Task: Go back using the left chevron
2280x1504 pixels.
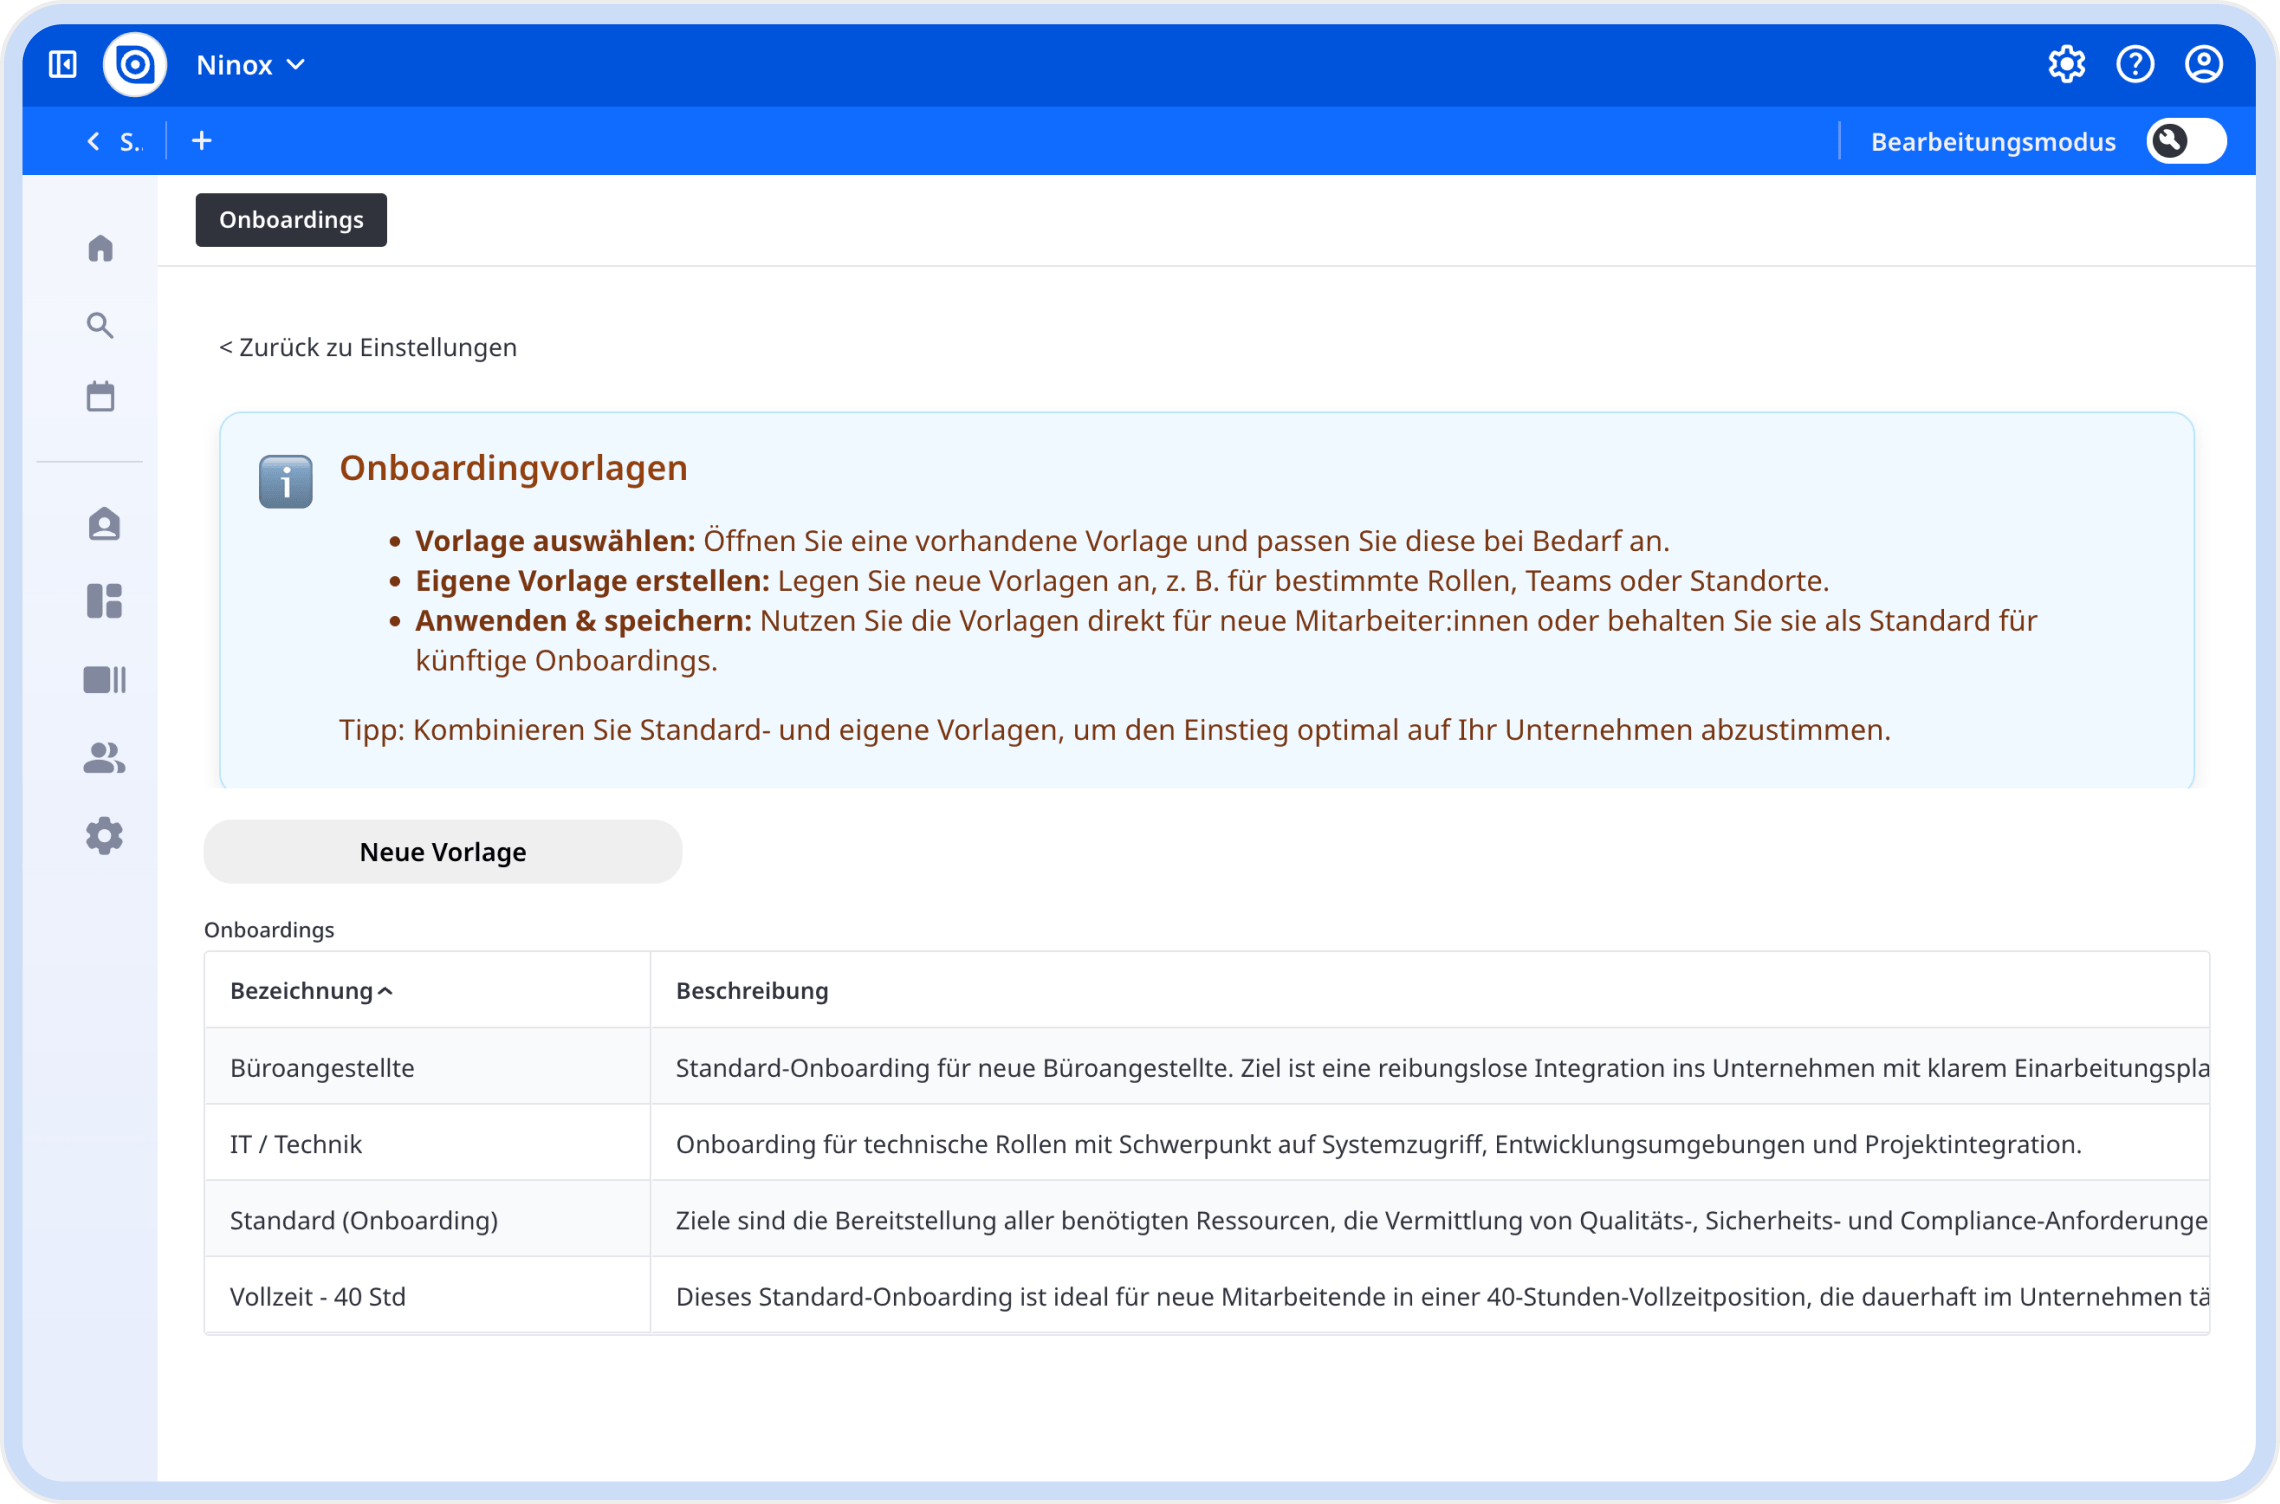Action: [x=93, y=141]
